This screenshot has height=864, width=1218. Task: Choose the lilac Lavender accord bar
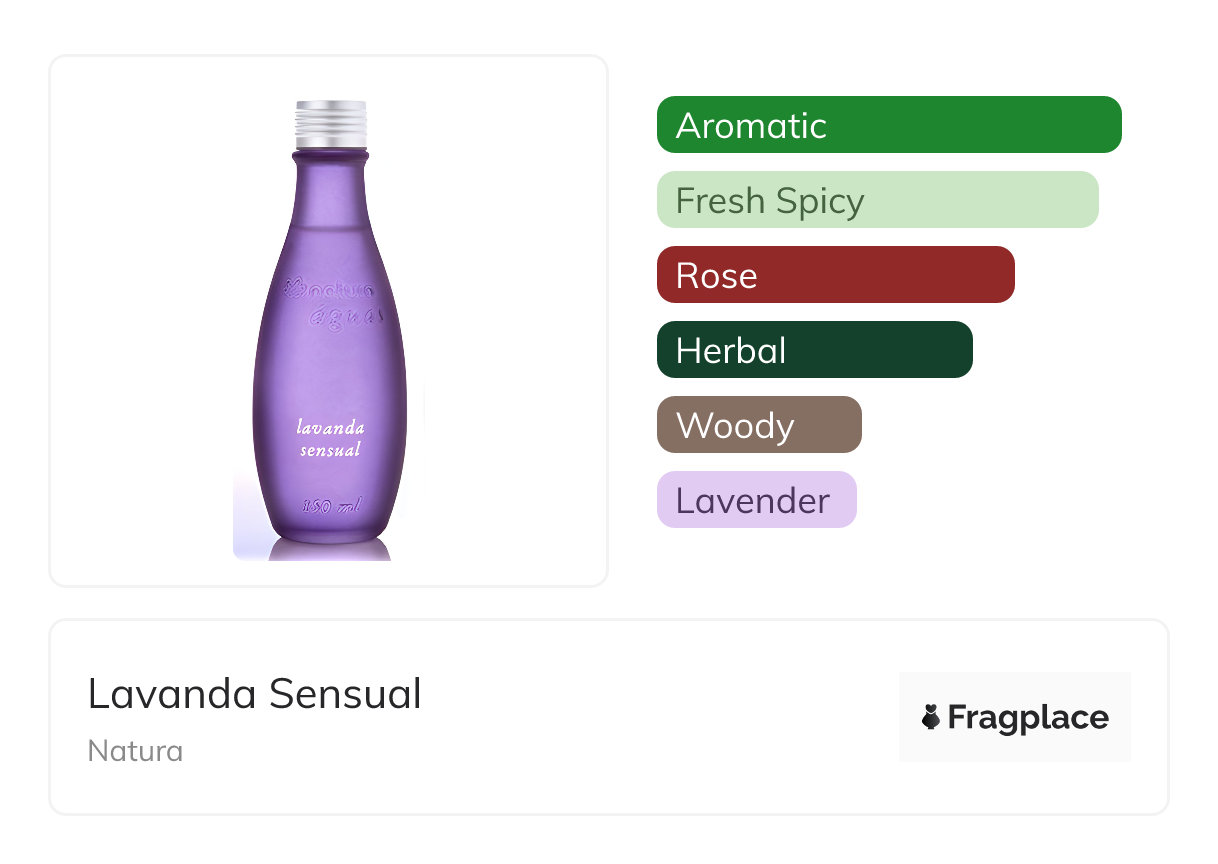click(x=756, y=500)
